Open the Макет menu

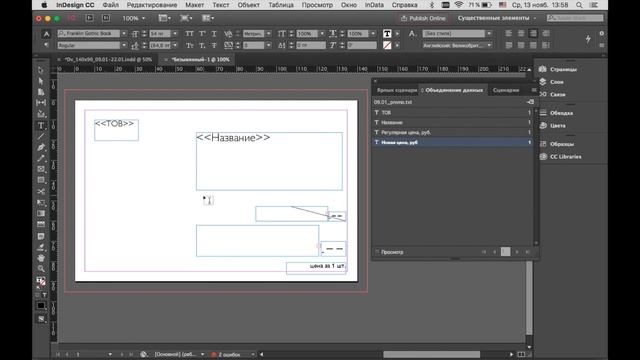click(x=194, y=5)
